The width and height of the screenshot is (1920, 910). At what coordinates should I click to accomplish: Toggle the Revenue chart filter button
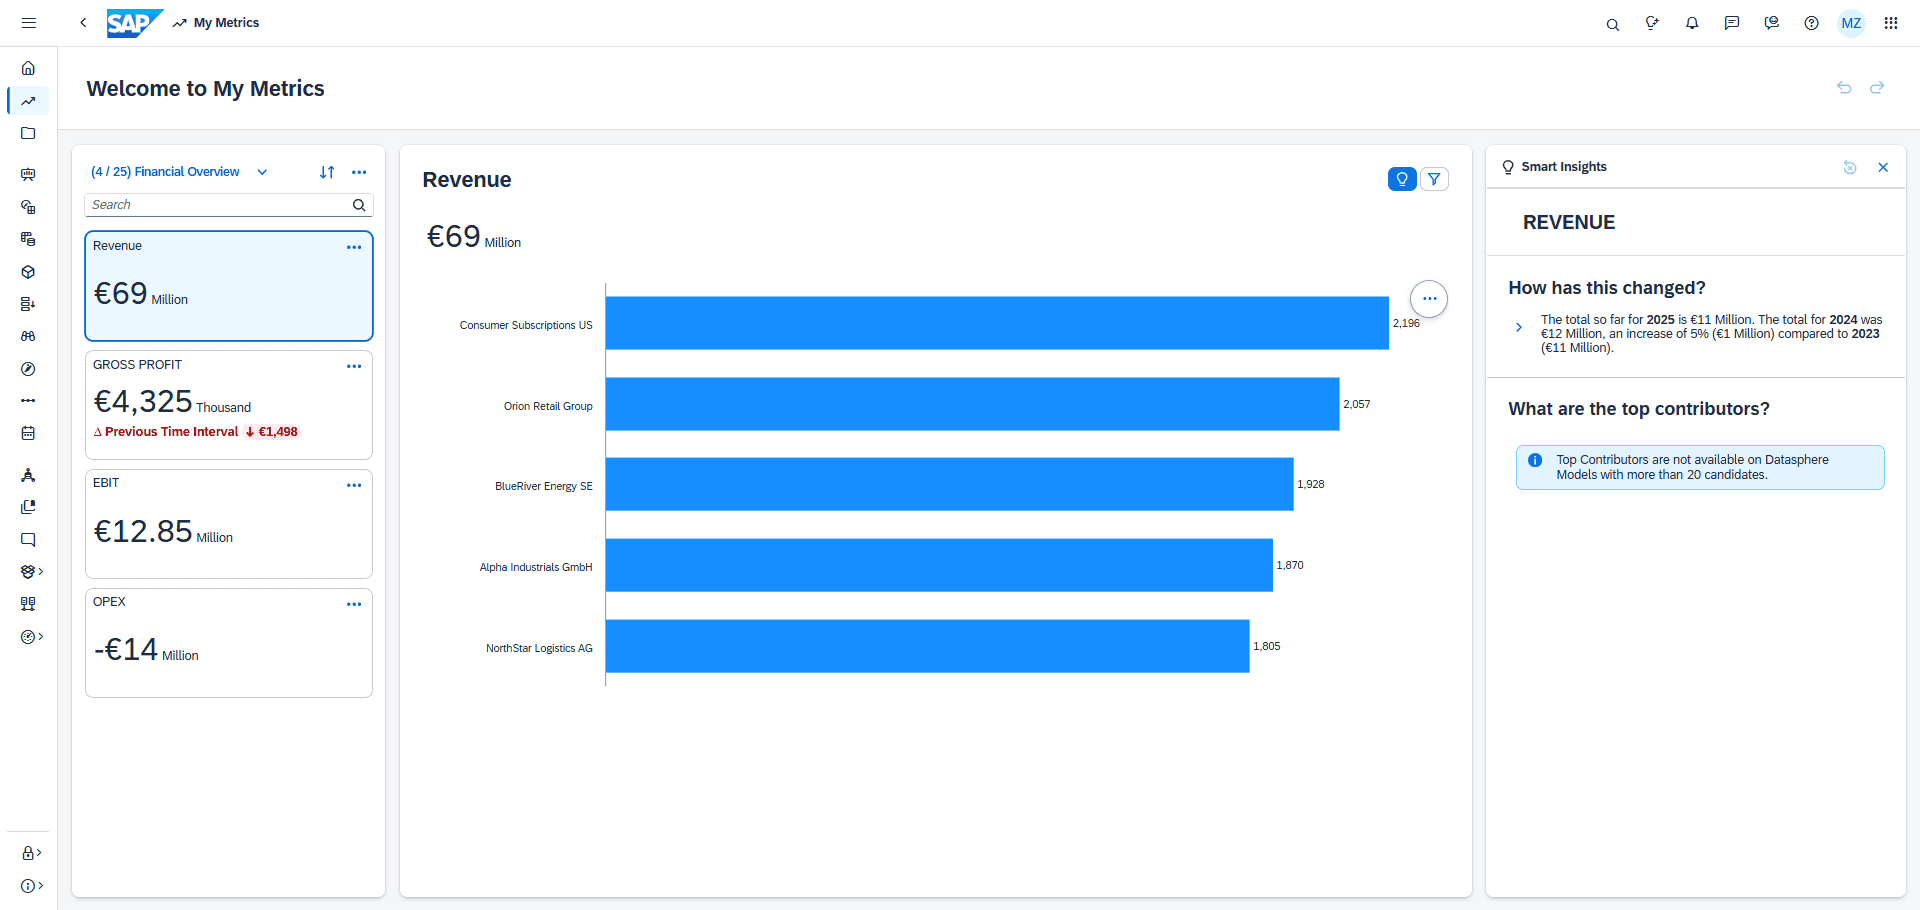[x=1434, y=179]
